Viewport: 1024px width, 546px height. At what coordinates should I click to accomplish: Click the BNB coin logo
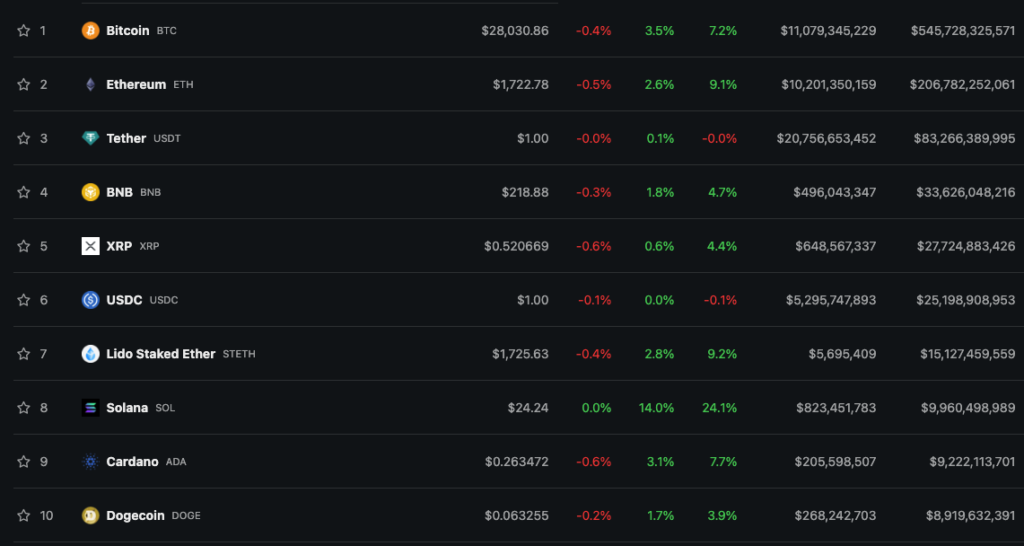(x=90, y=192)
